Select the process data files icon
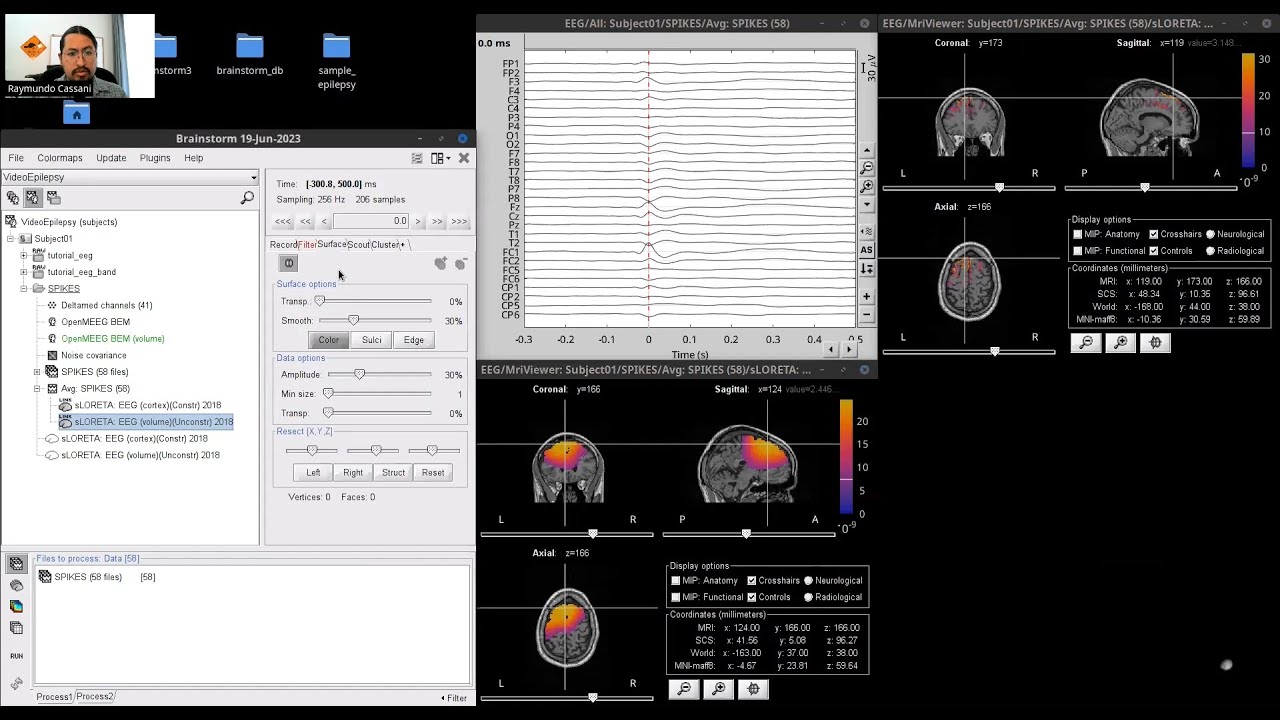The width and height of the screenshot is (1280, 720). (x=16, y=565)
